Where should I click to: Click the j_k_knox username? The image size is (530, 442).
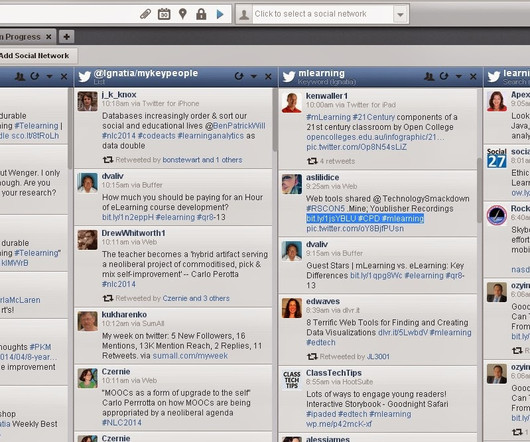point(119,95)
